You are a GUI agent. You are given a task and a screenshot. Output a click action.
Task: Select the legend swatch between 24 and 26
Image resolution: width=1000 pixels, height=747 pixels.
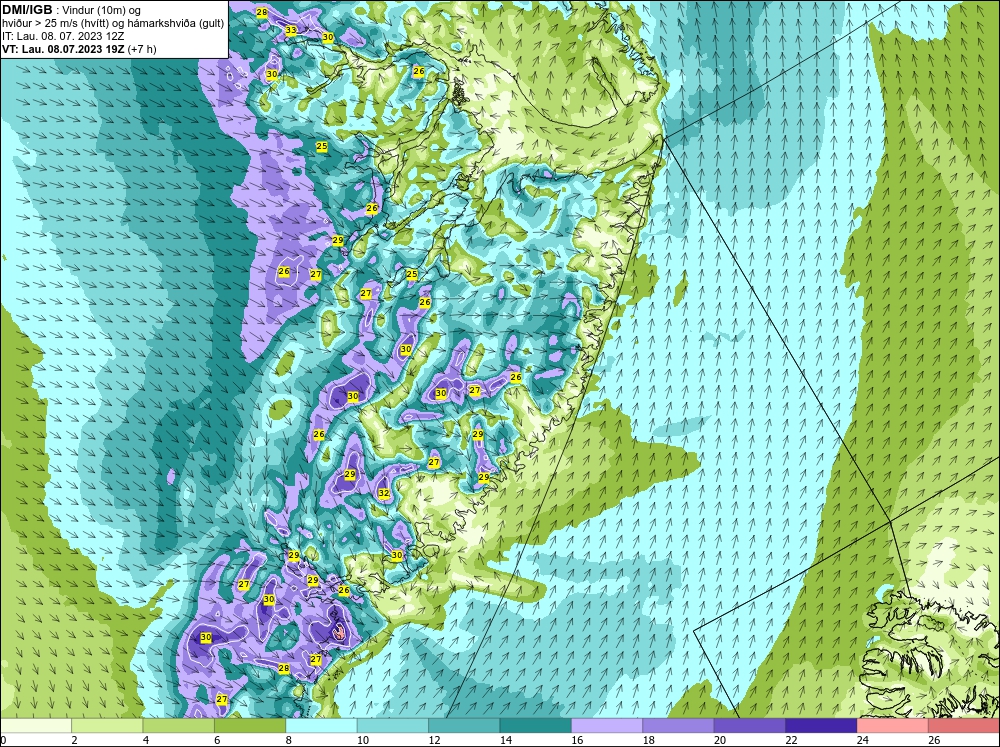click(x=893, y=726)
